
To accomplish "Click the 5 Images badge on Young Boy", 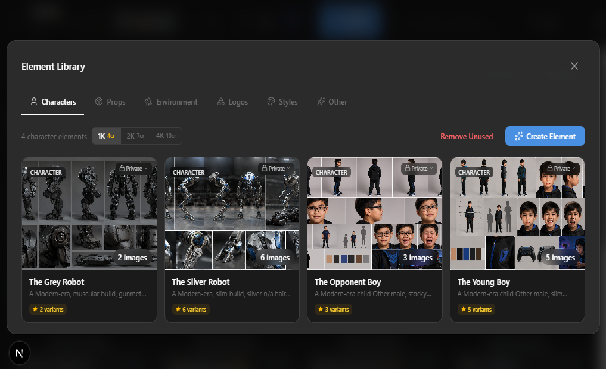I will (x=560, y=257).
